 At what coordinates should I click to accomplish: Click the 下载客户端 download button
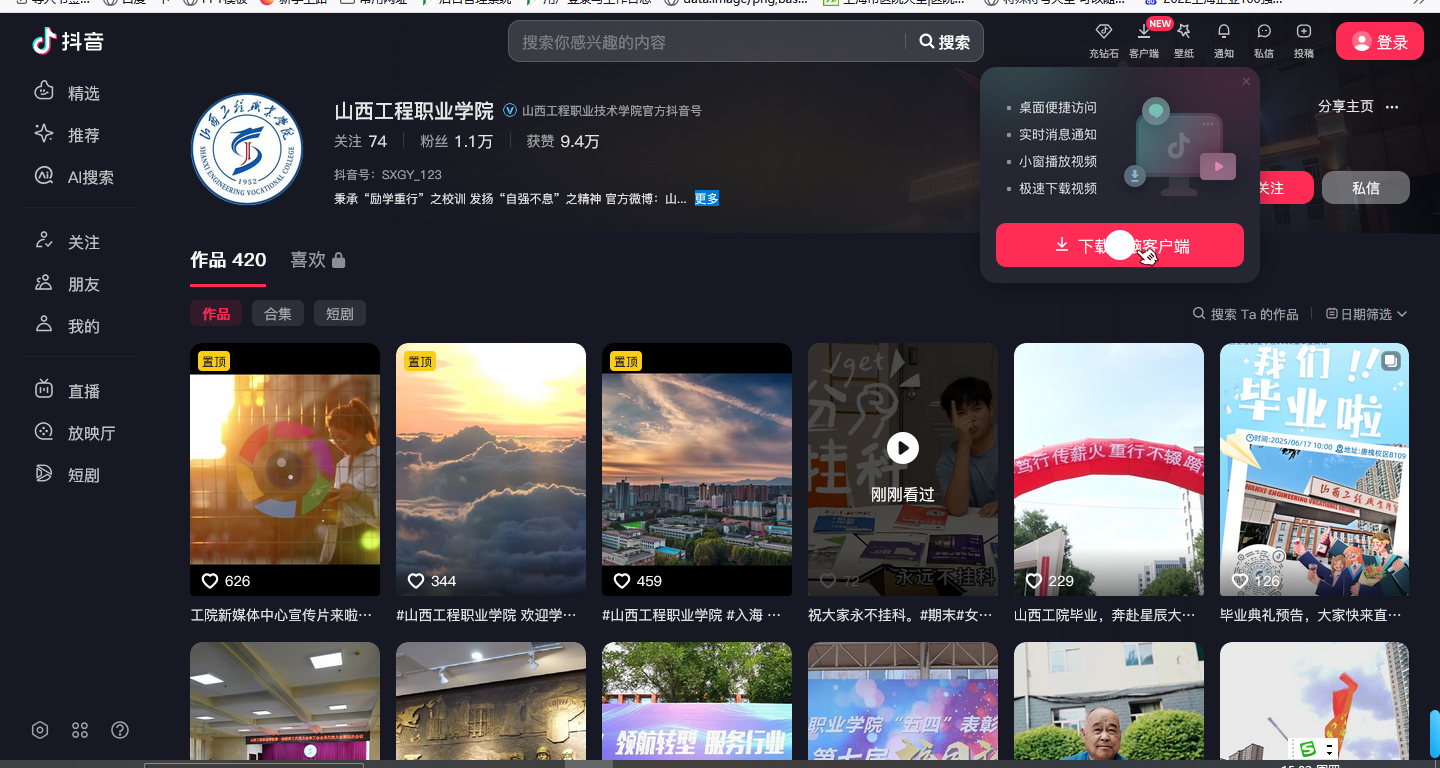(x=1119, y=245)
